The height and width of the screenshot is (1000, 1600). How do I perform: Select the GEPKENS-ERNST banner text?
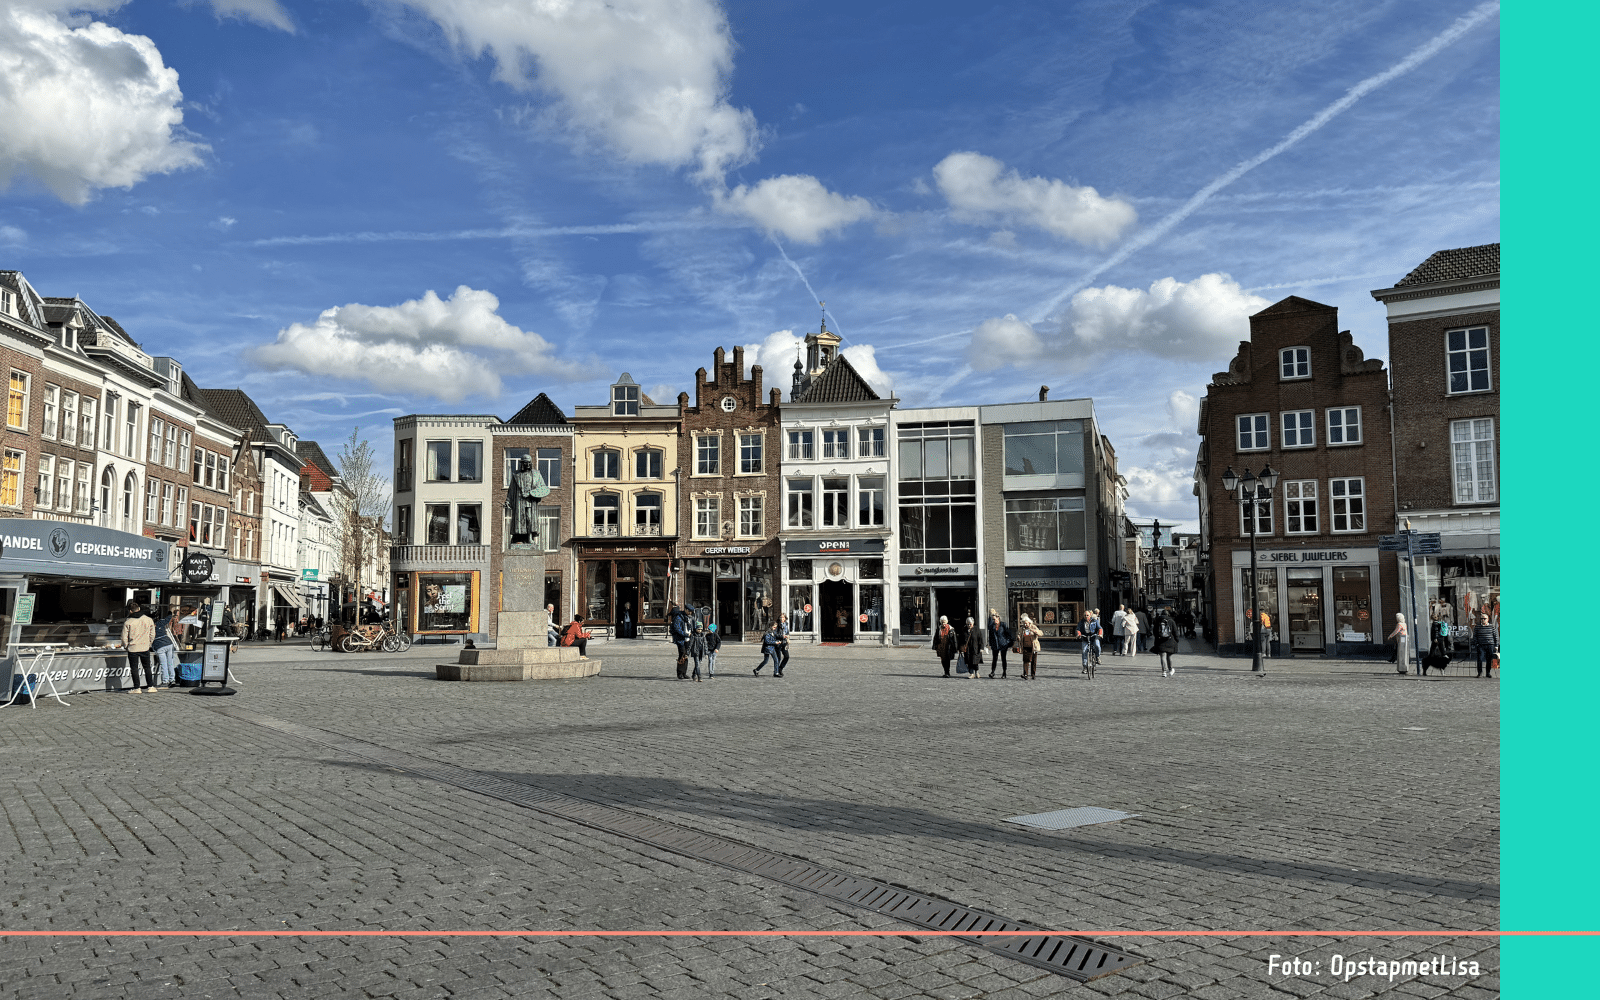[112, 552]
